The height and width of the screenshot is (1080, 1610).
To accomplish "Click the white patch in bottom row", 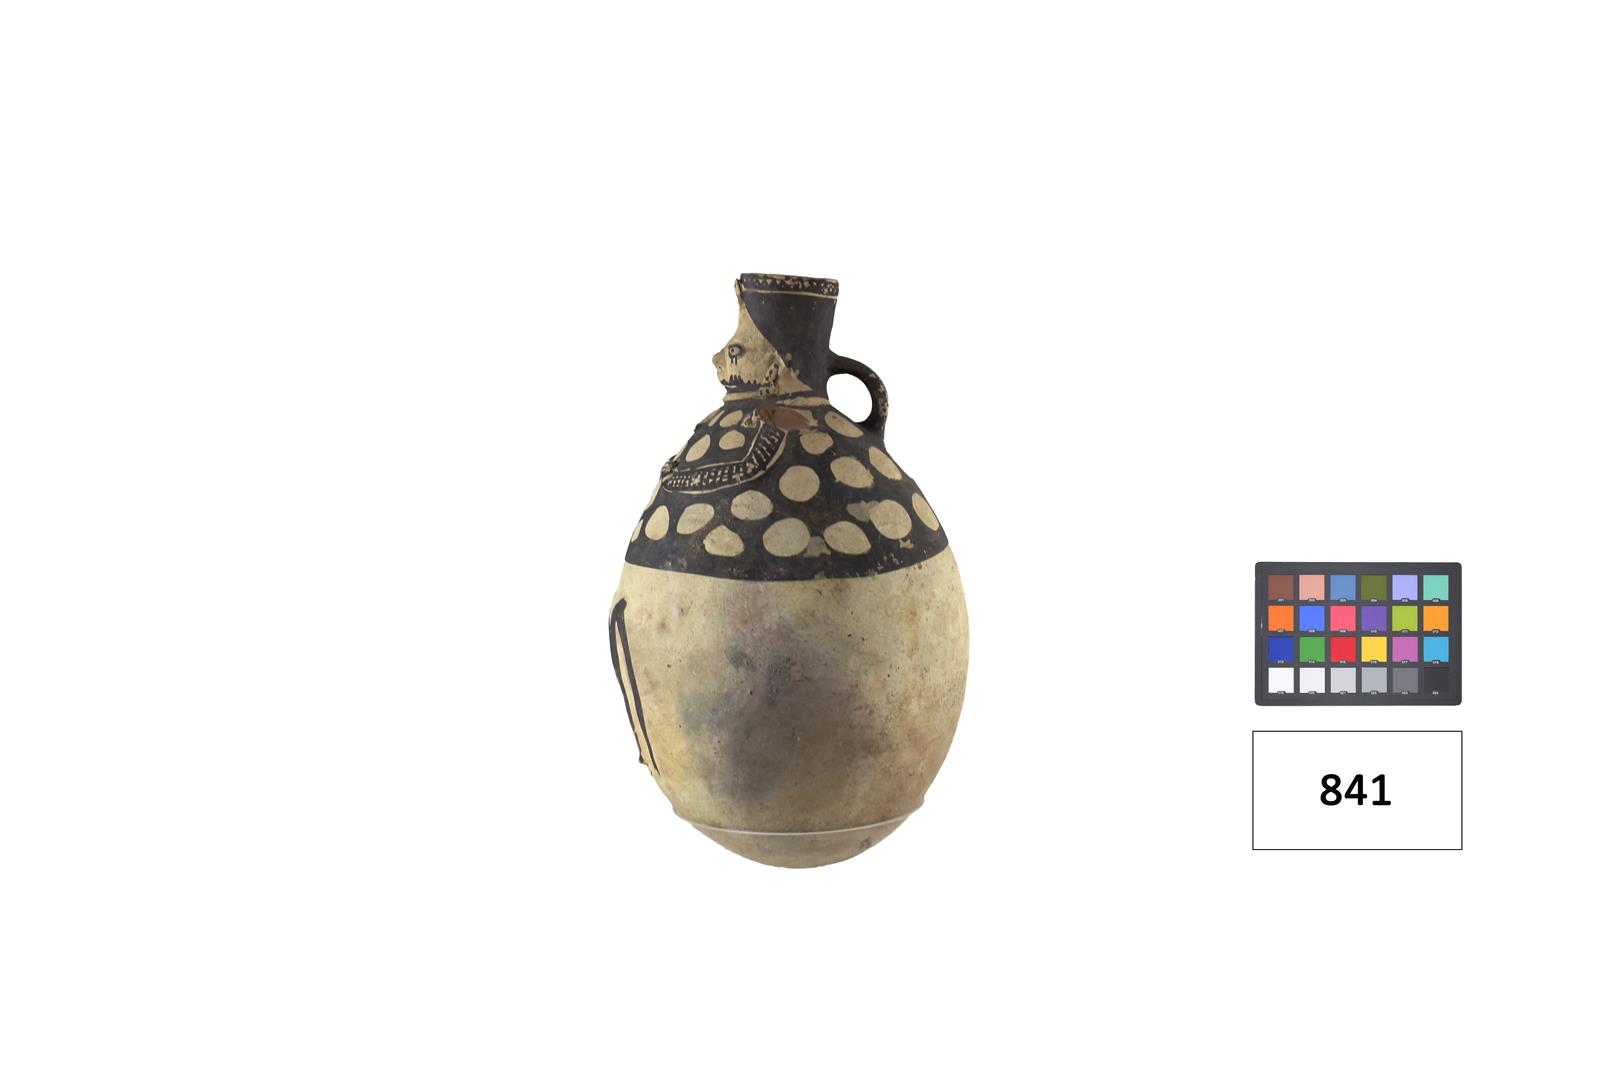I will [x=1281, y=680].
